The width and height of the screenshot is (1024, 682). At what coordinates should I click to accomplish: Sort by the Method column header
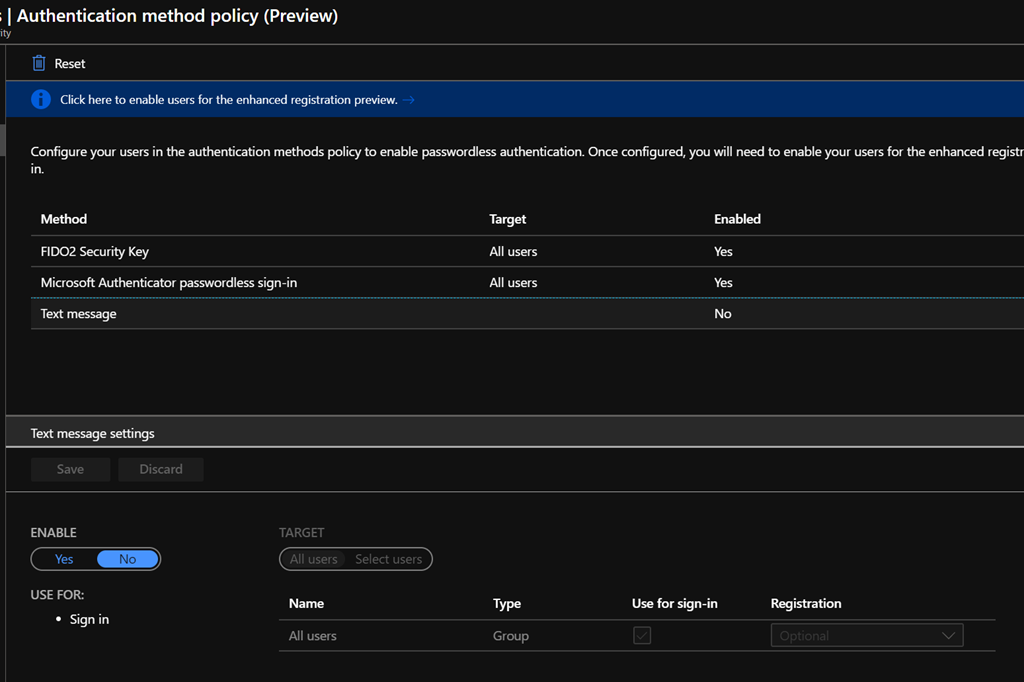point(64,219)
